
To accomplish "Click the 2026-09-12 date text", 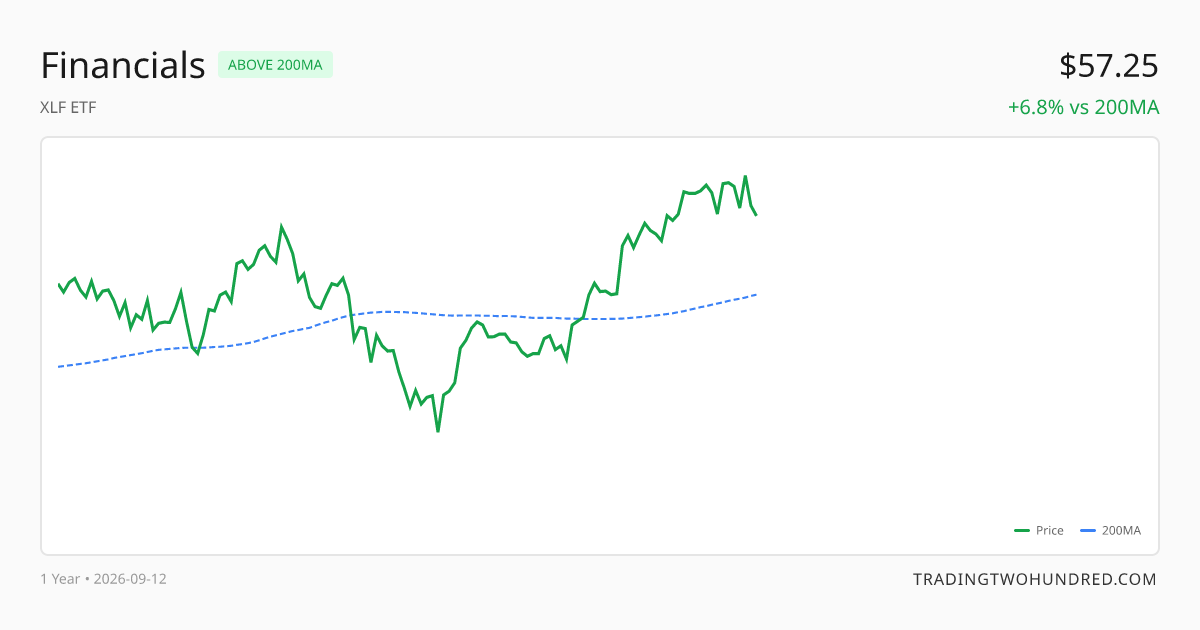I will click(130, 579).
